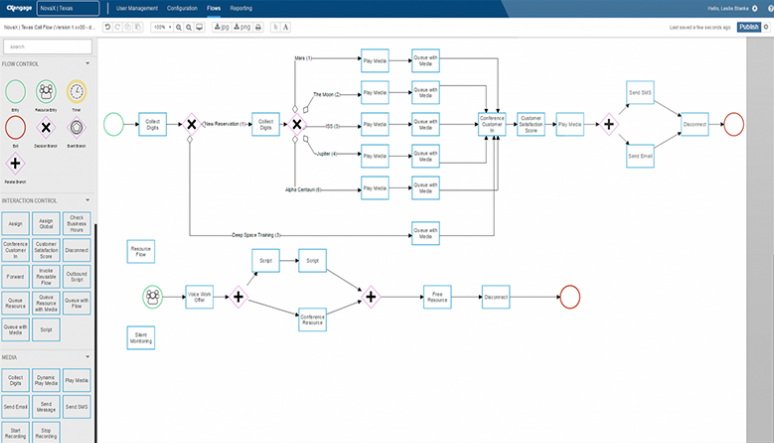Select the plus diamond after Voice Work Offer
Screen dimensions: 774x443
[238, 297]
